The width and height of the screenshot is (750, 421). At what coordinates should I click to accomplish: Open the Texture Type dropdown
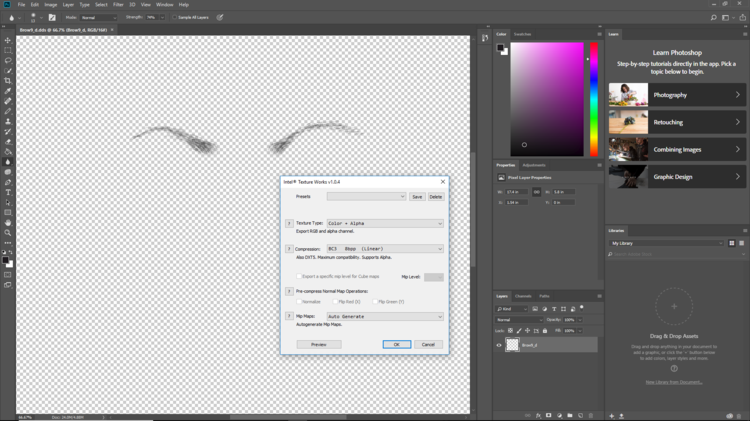coord(385,223)
